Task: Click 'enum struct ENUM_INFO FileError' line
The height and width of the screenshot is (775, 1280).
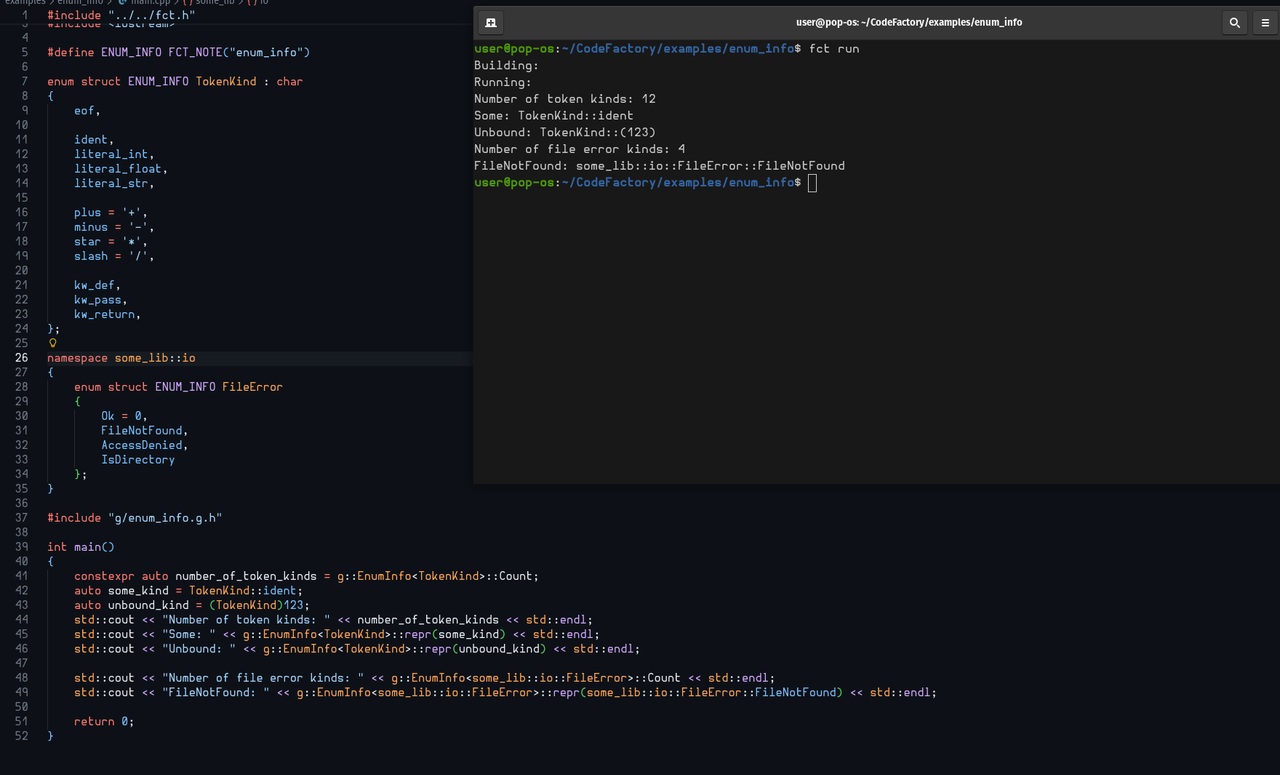Action: tap(178, 387)
